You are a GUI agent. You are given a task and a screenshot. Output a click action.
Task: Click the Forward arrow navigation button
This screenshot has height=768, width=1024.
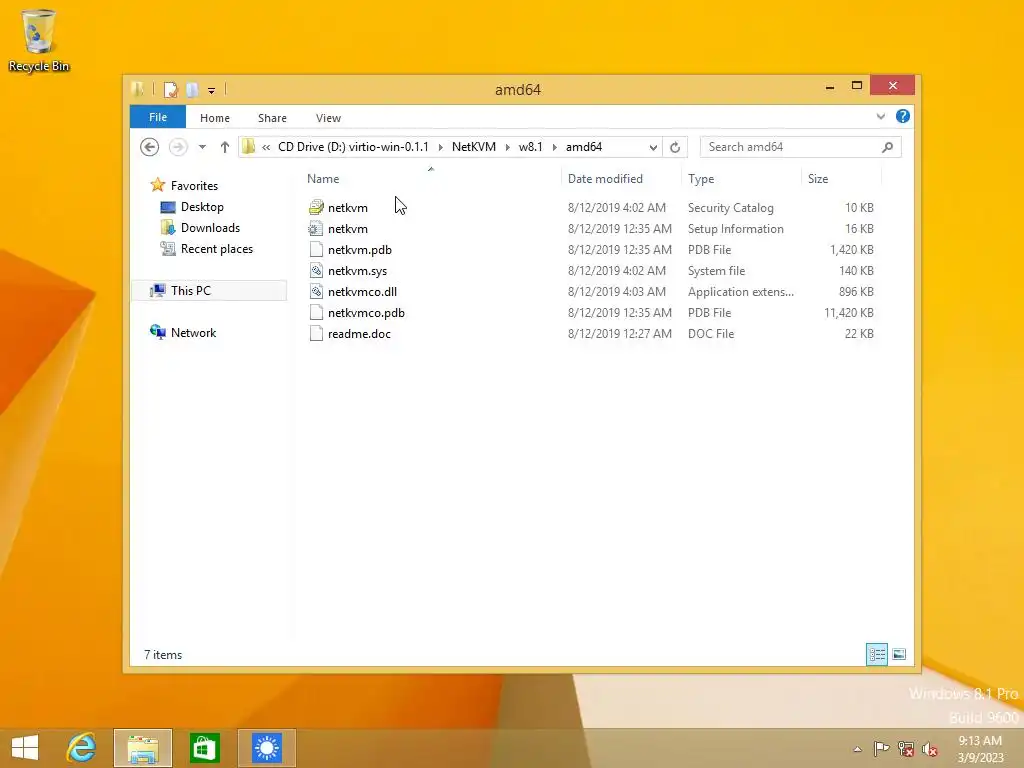tap(178, 147)
